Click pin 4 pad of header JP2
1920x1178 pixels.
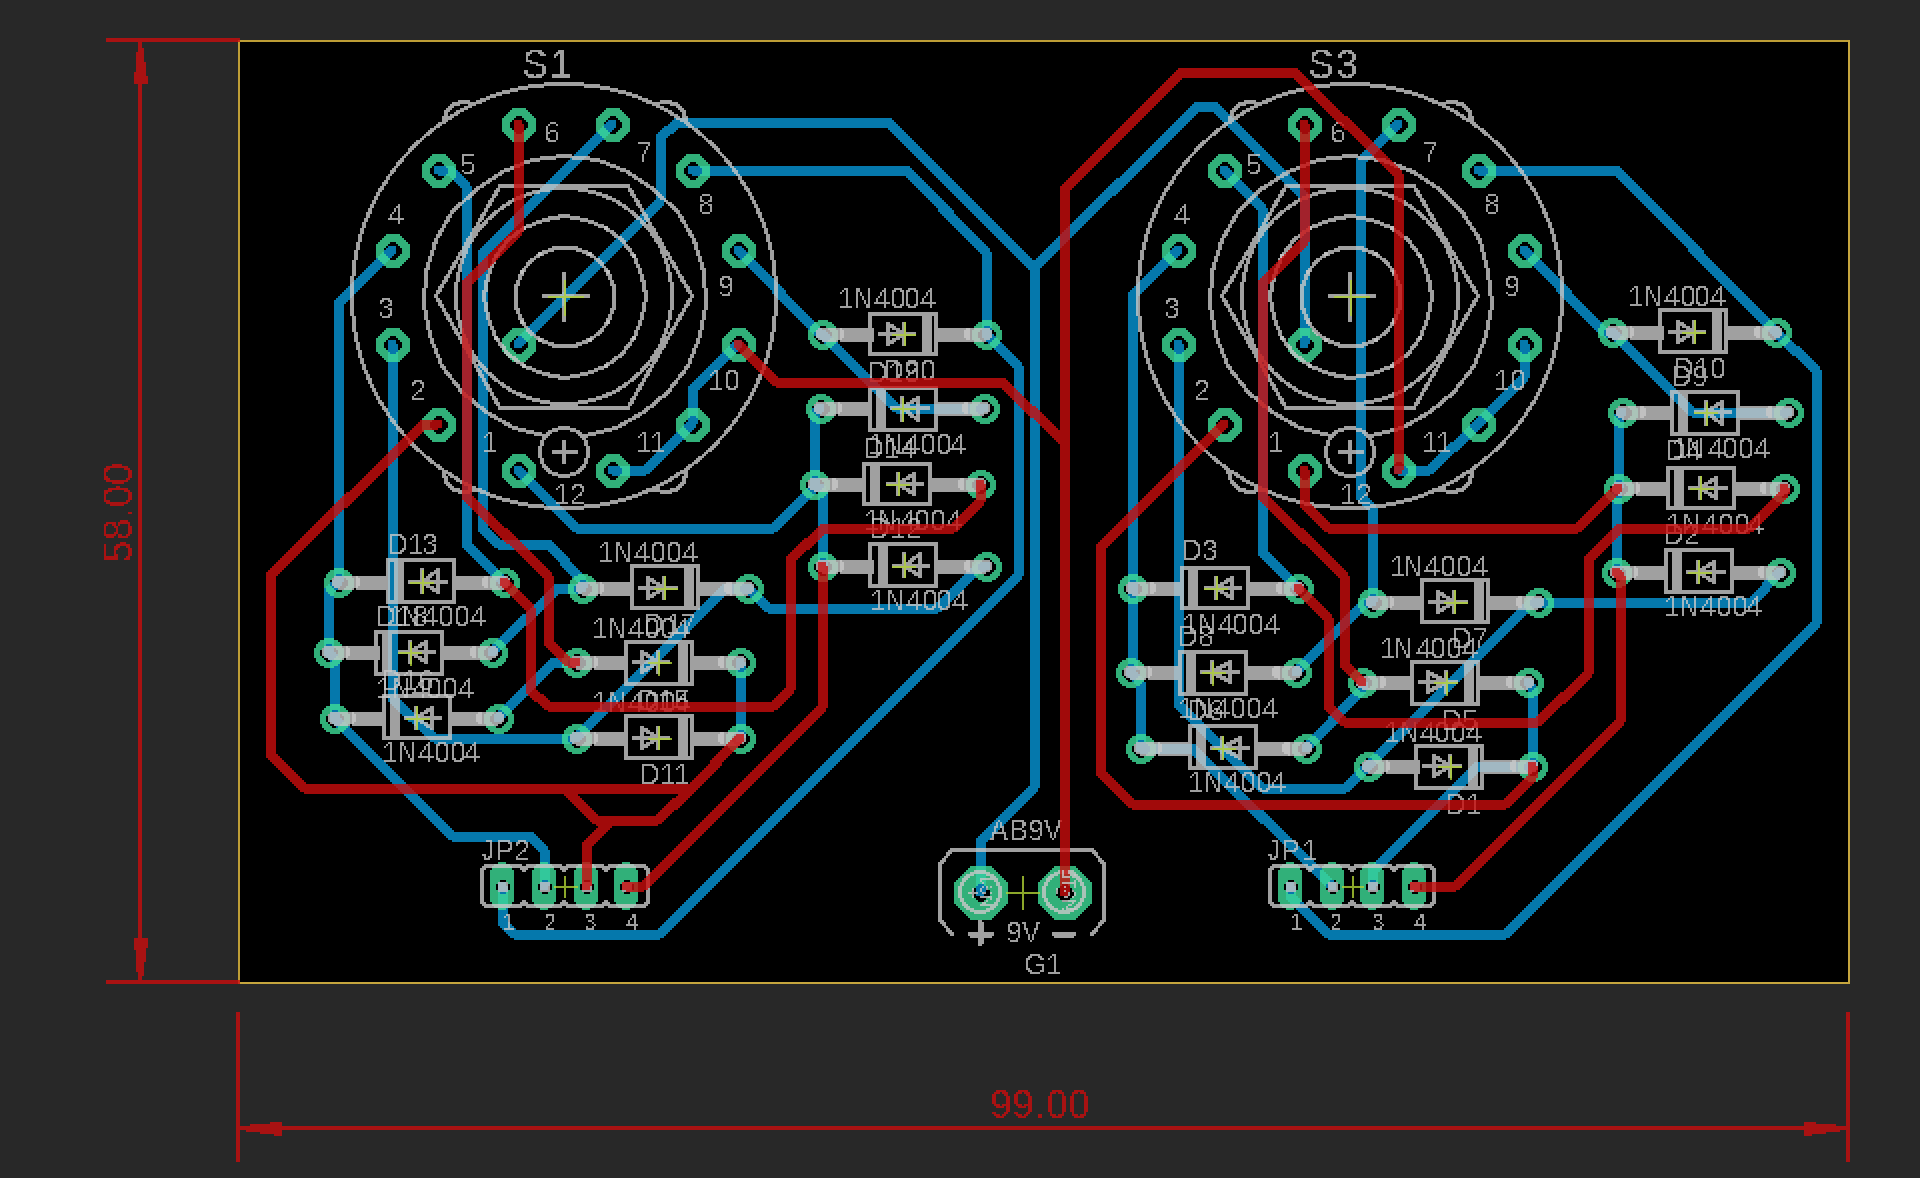pos(627,886)
